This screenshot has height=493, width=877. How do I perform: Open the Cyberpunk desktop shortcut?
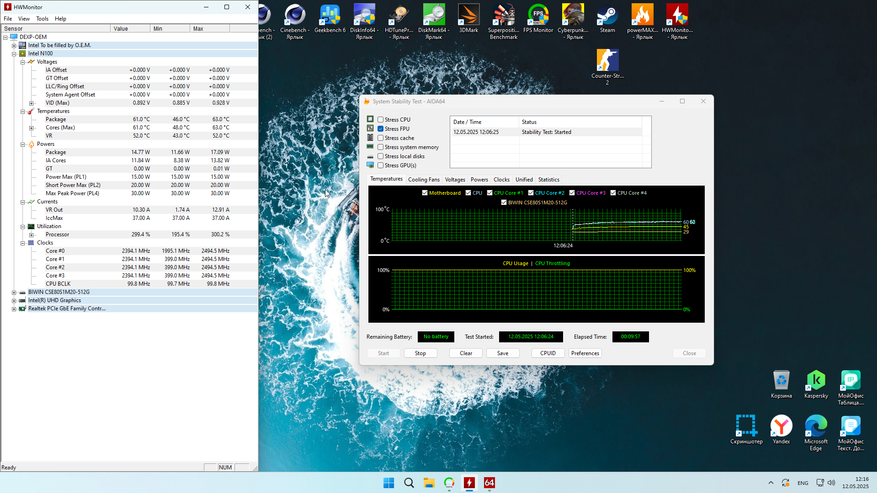[572, 16]
